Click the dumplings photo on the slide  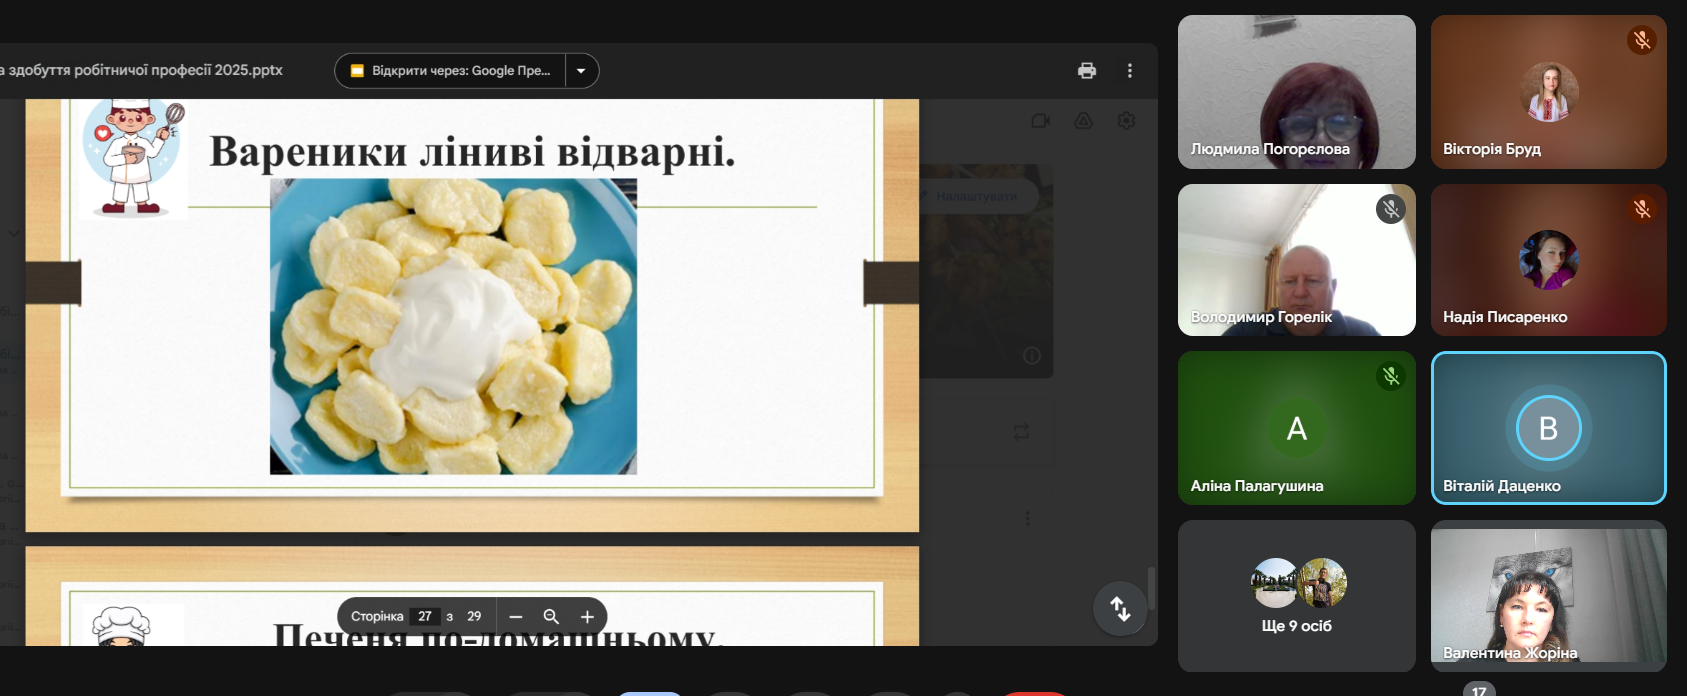(x=453, y=327)
